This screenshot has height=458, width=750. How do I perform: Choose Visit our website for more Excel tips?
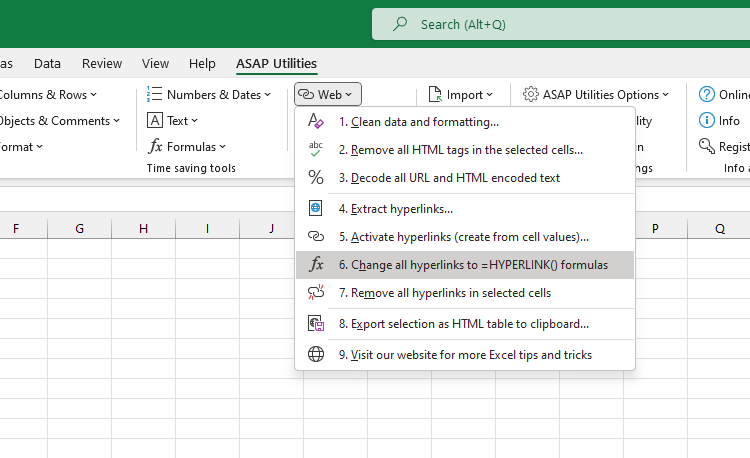point(464,355)
